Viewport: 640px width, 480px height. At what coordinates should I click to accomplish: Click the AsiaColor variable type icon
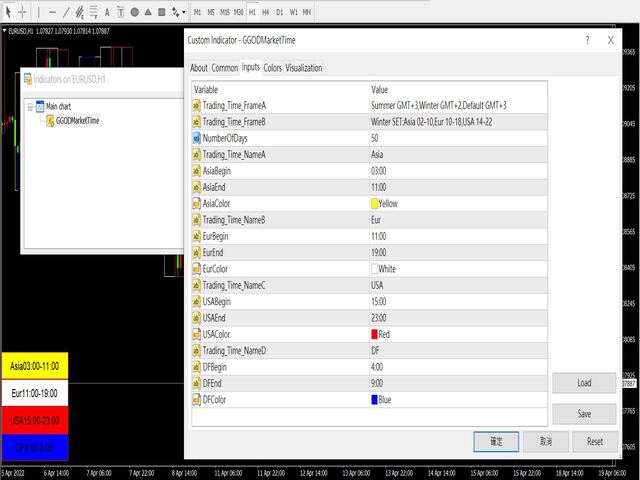(x=197, y=204)
